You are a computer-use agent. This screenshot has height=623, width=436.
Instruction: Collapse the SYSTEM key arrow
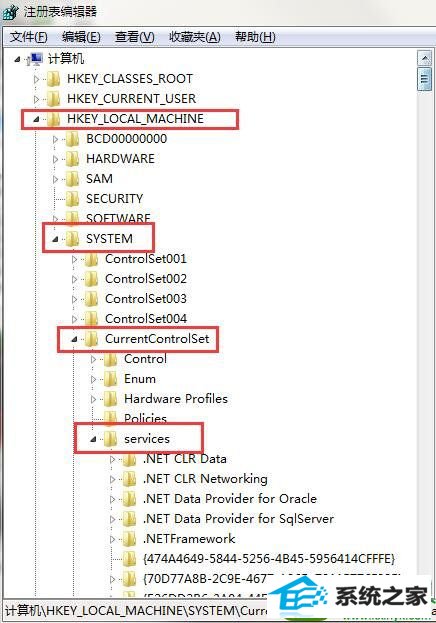click(55, 239)
